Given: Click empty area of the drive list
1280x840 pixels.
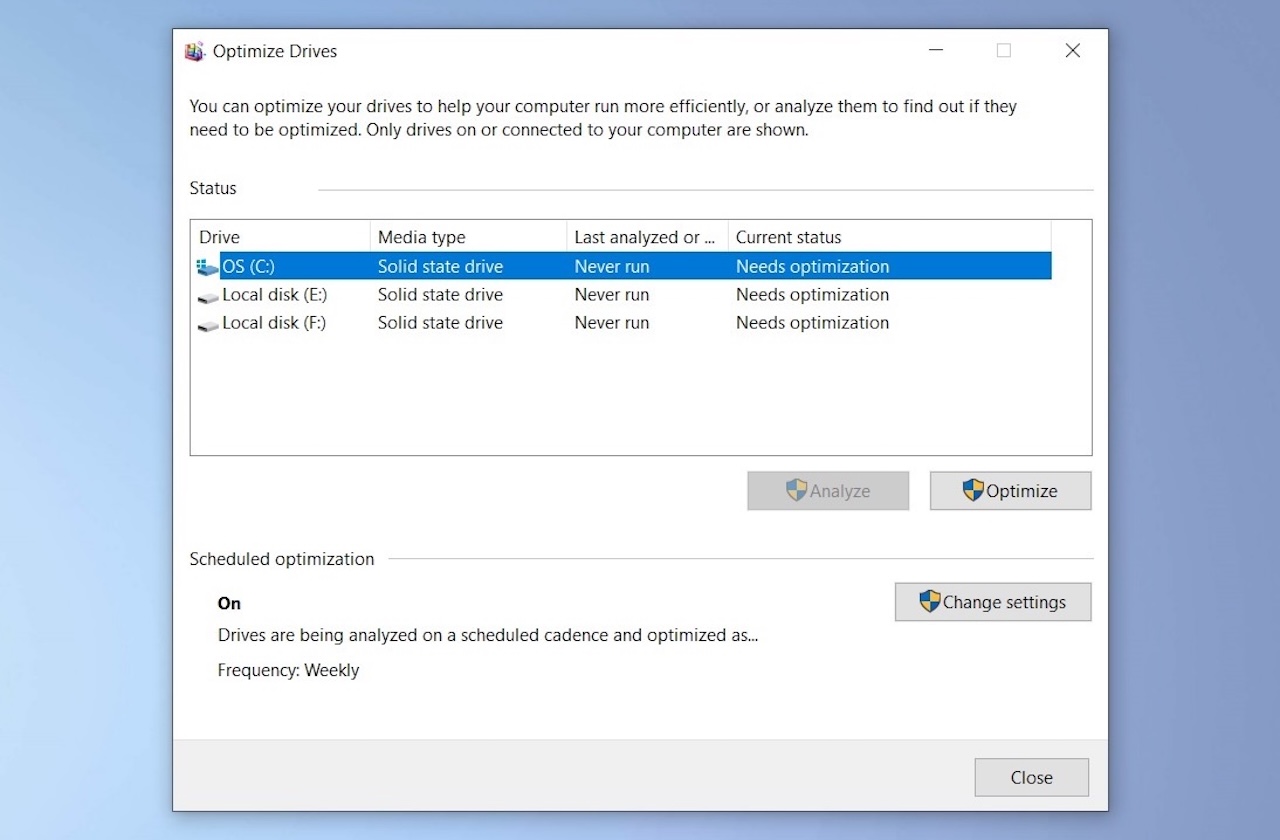Looking at the screenshot, I should [640, 400].
